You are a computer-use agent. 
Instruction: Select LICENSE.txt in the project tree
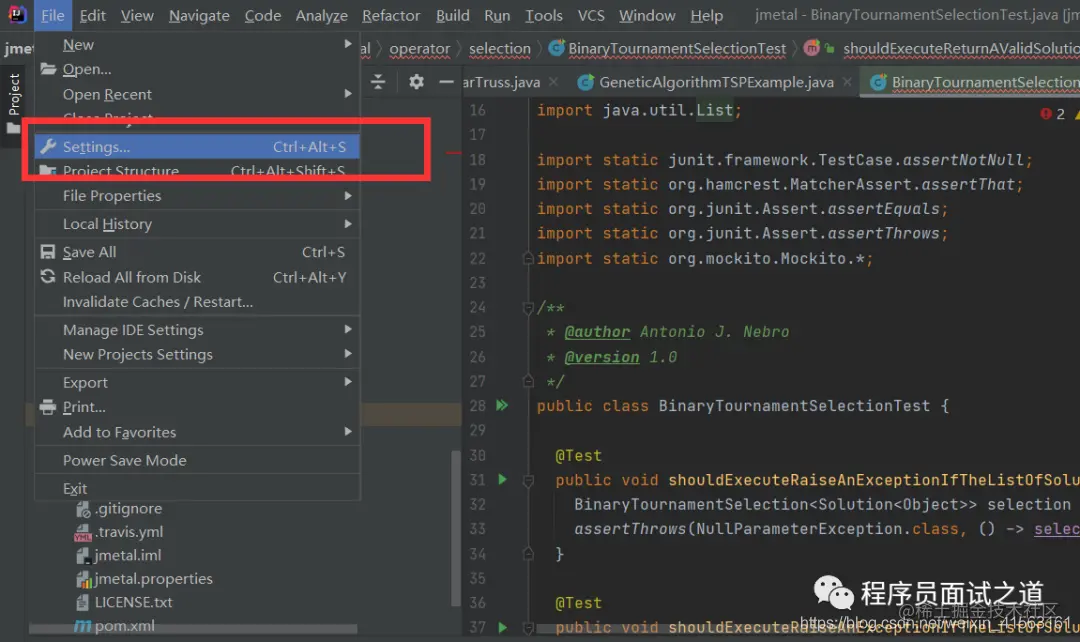[124, 603]
